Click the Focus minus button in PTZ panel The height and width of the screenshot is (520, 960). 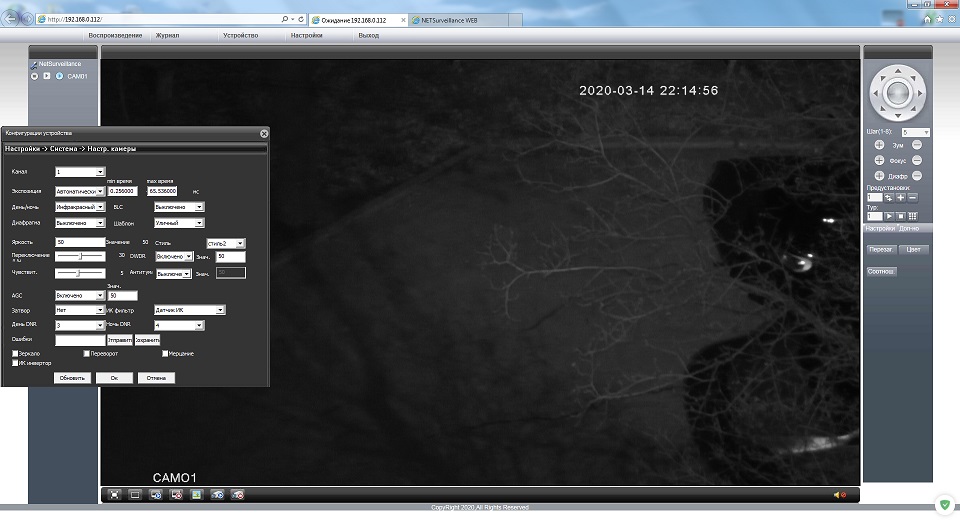pos(917,160)
